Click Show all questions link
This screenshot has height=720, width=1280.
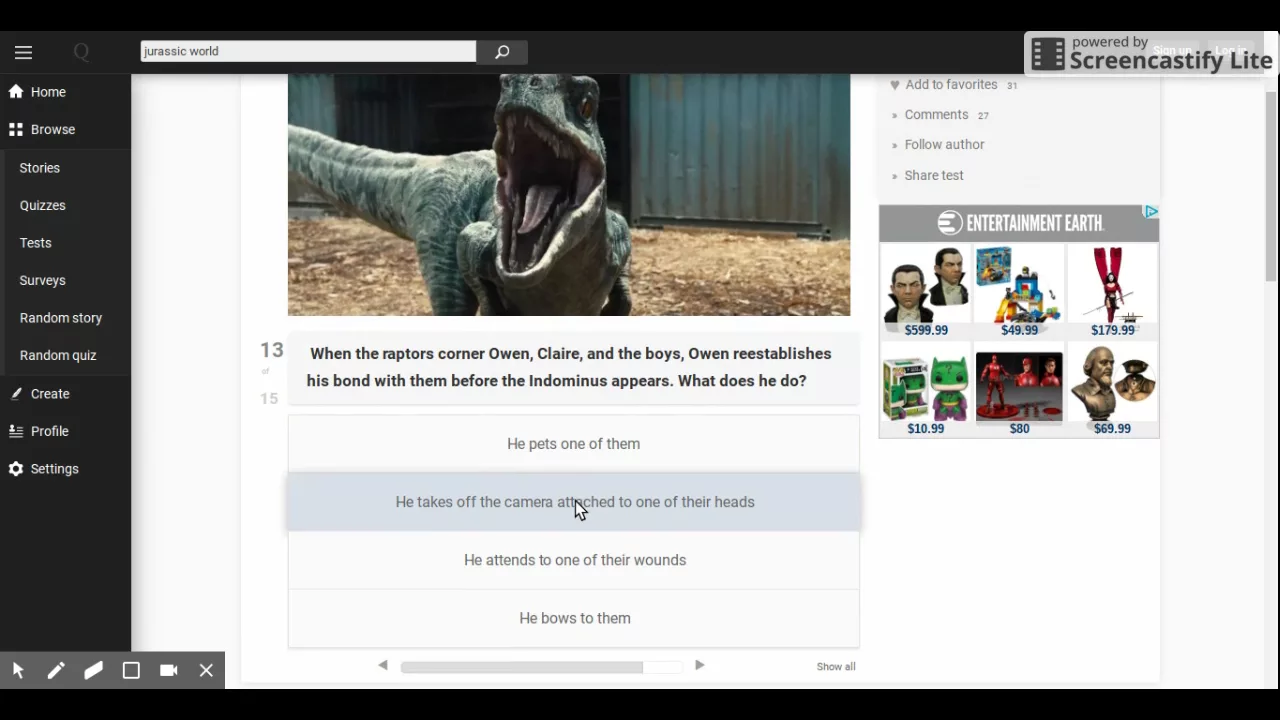[836, 667]
